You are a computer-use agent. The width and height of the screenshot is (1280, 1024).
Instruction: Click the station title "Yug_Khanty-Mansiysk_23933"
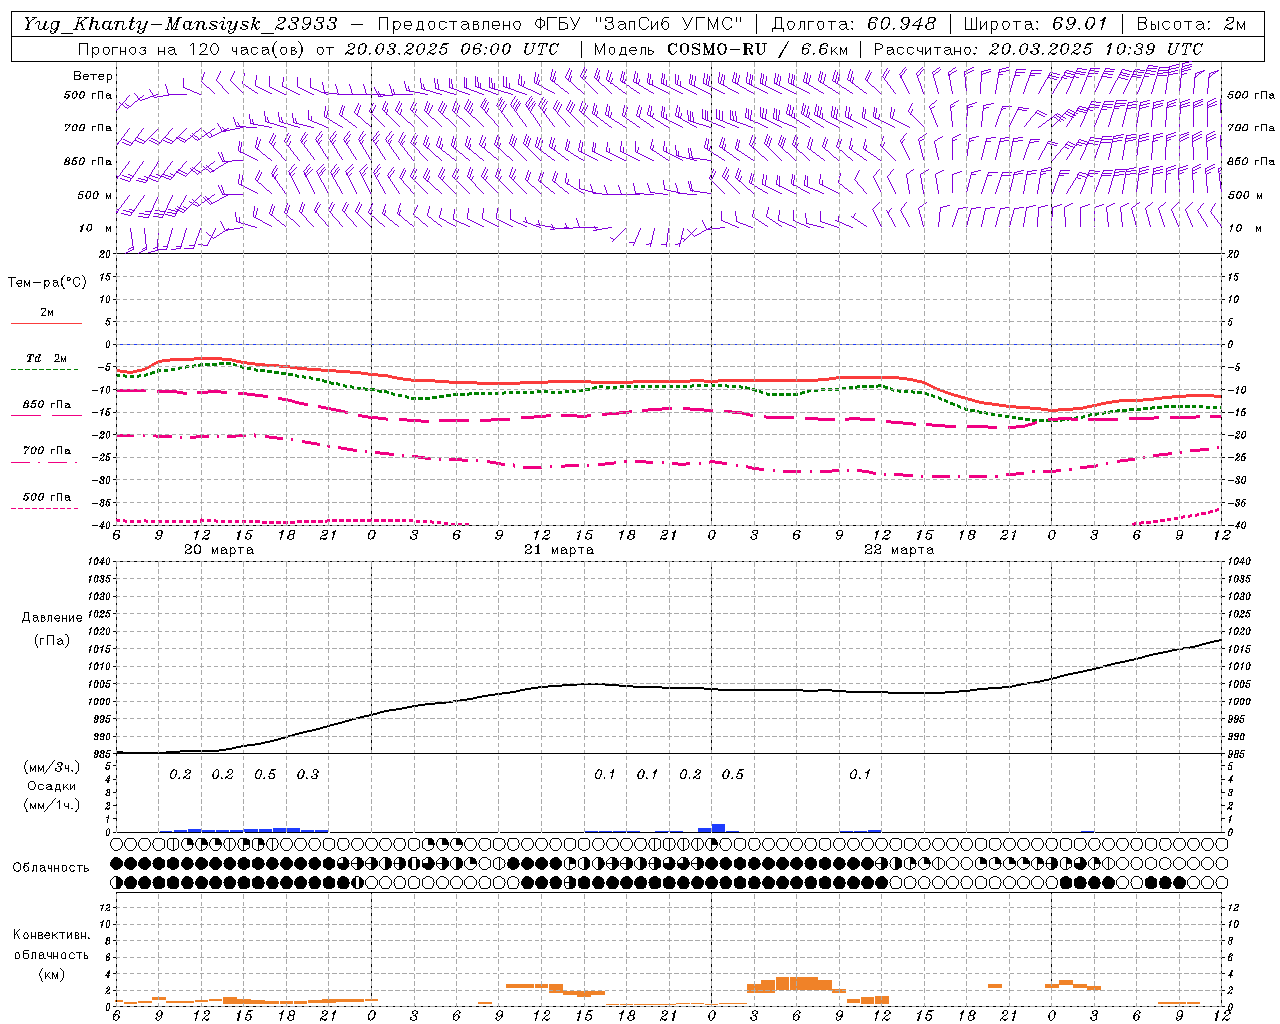(x=181, y=24)
